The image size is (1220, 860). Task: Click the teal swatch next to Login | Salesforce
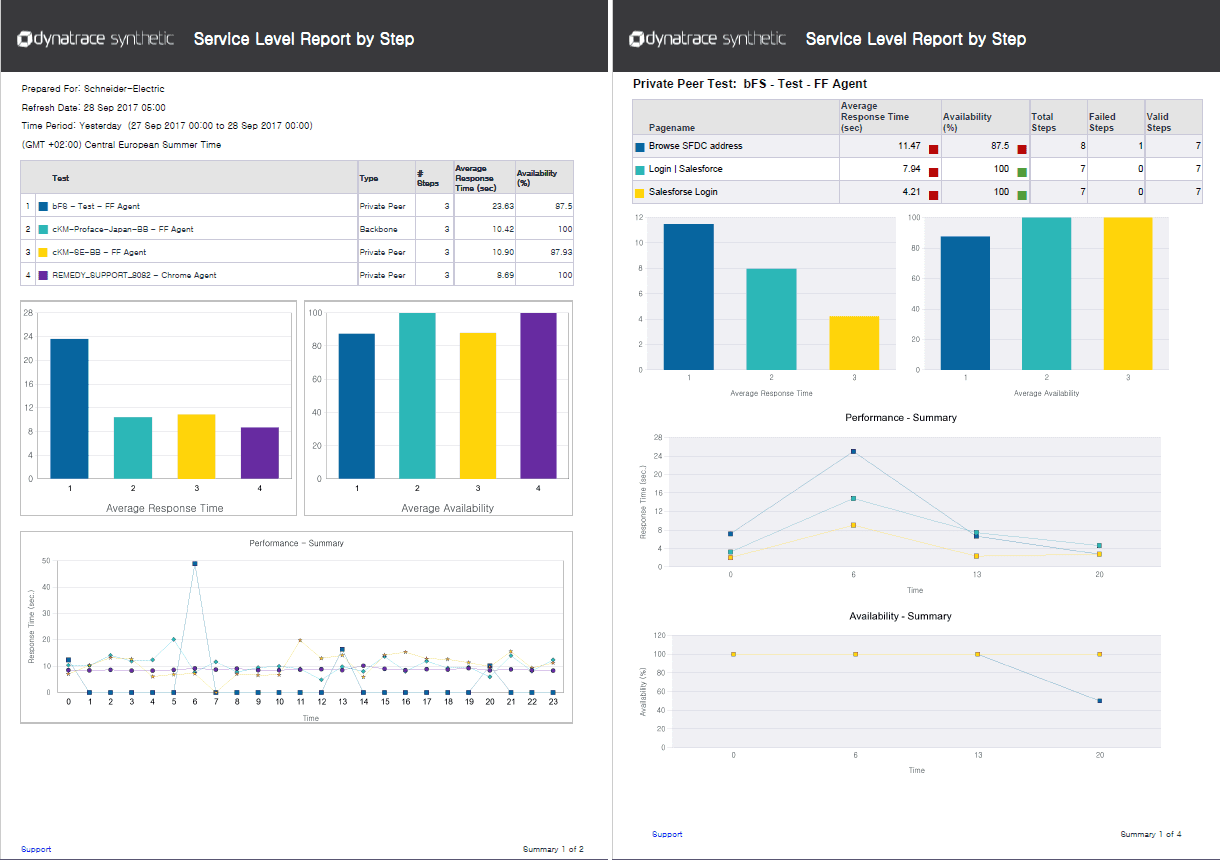tap(640, 169)
